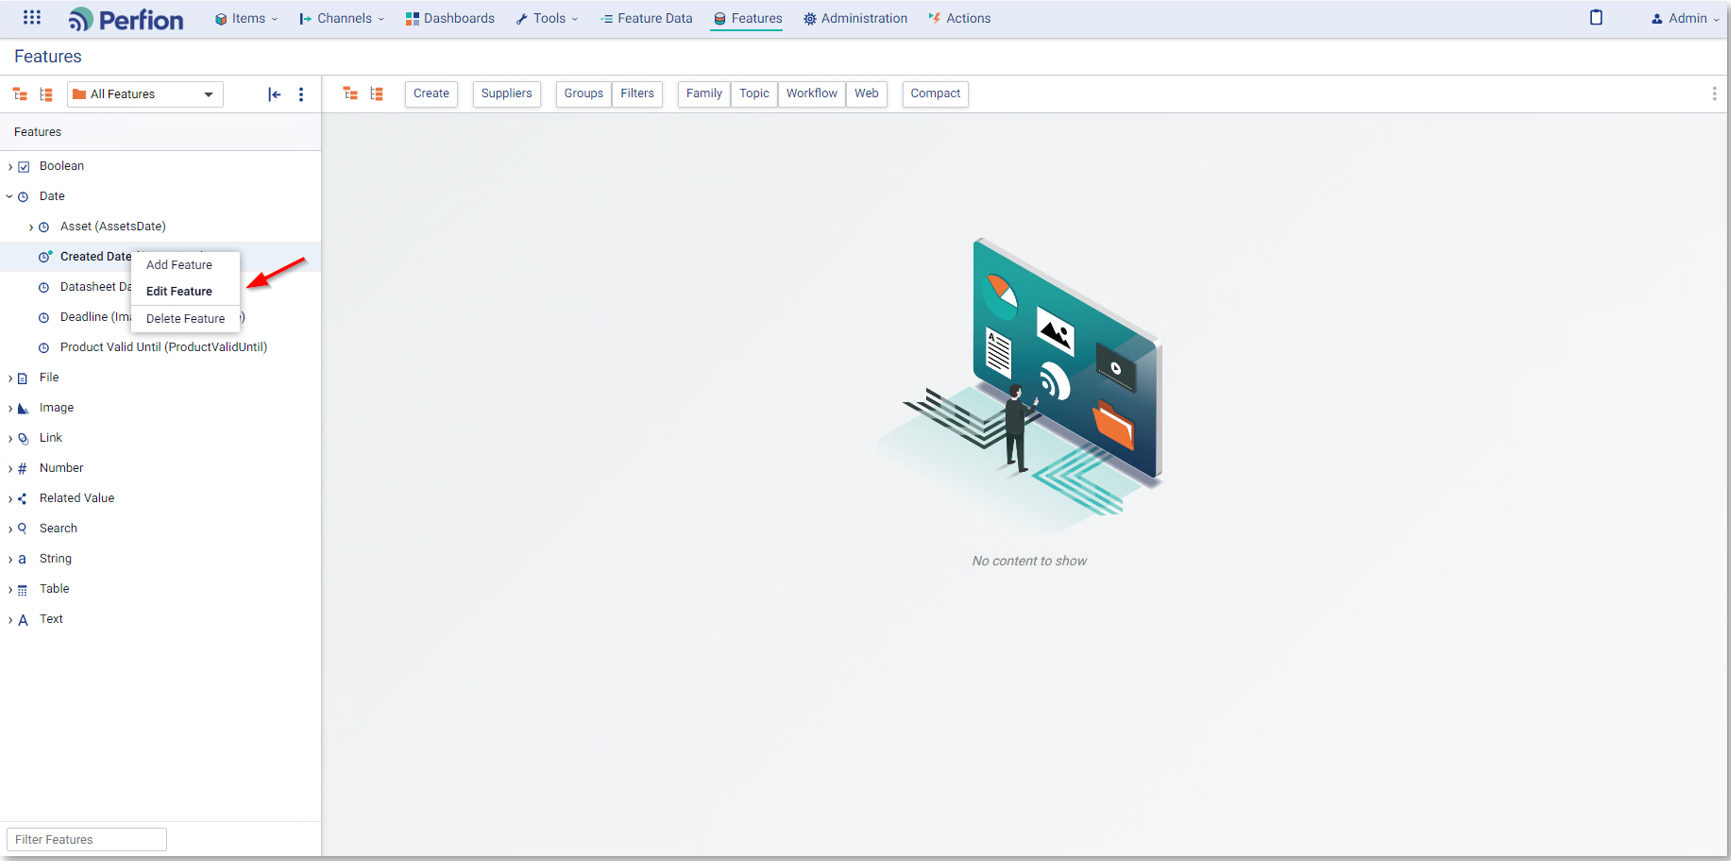Click the Text type icon
The image size is (1731, 861).
(23, 620)
